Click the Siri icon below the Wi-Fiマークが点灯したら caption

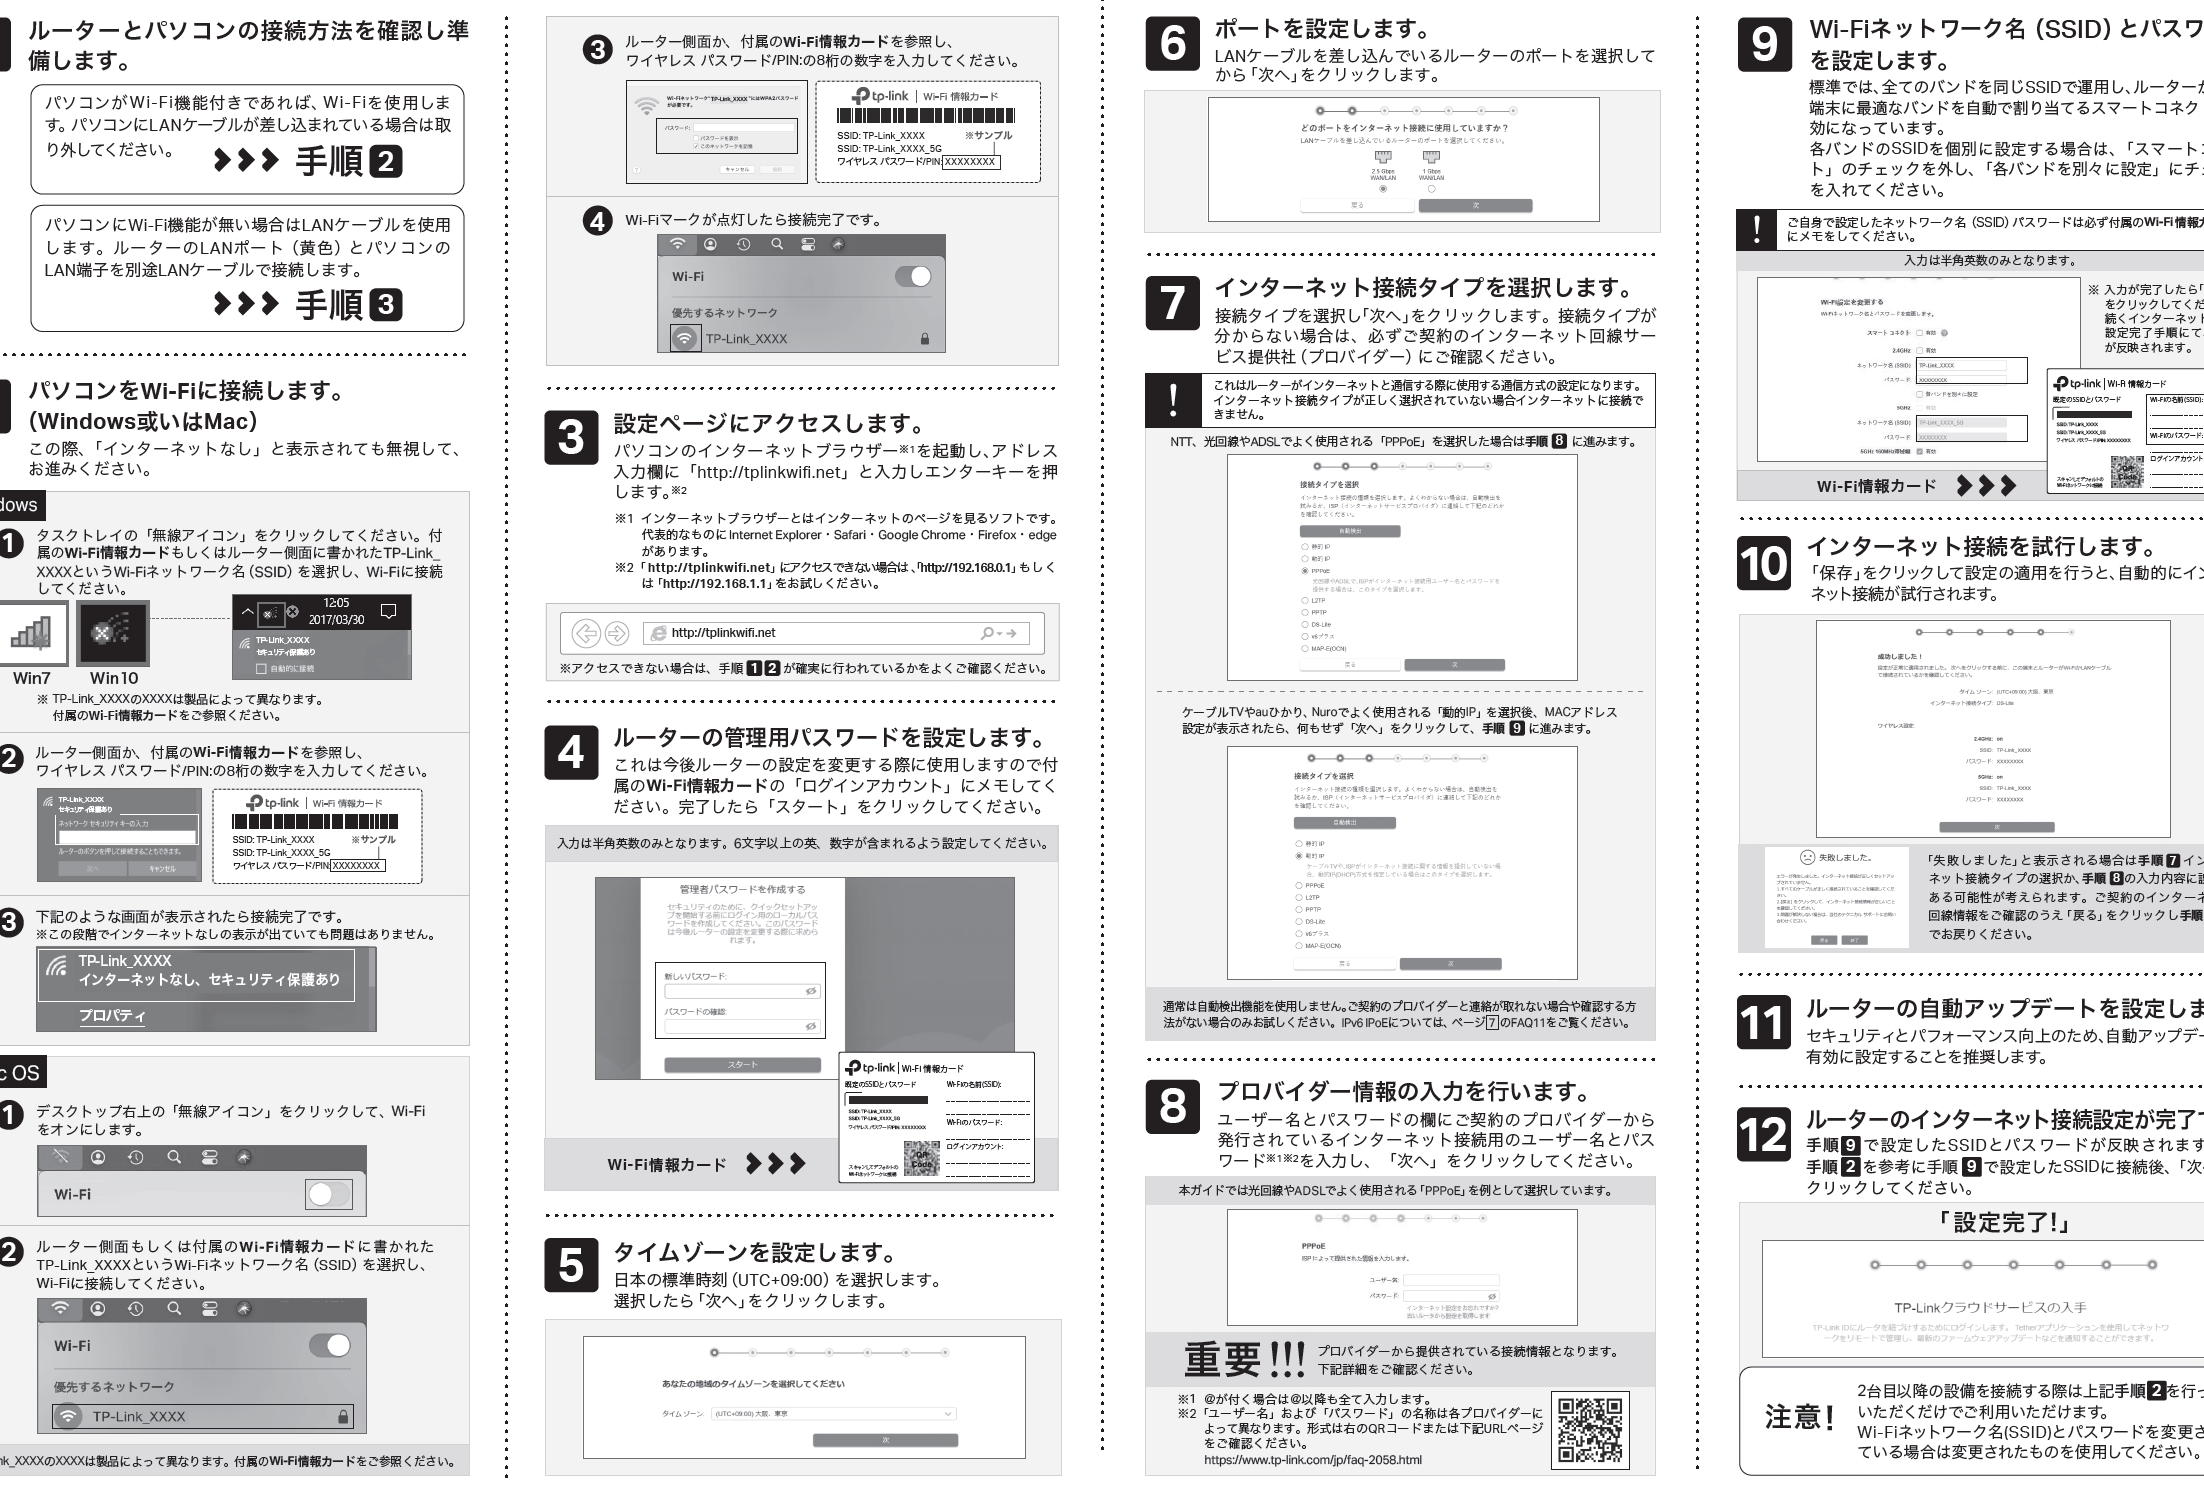[838, 244]
